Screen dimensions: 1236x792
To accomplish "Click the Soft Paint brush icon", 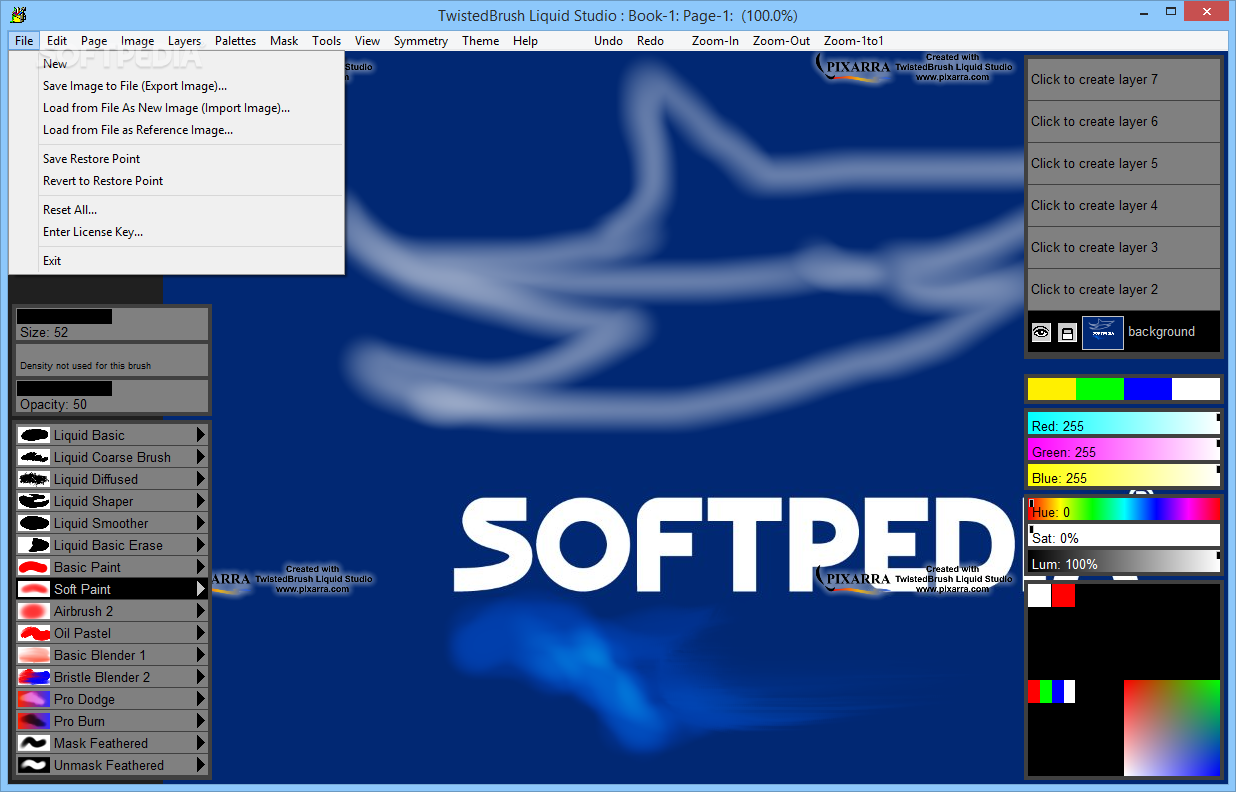I will tap(34, 589).
